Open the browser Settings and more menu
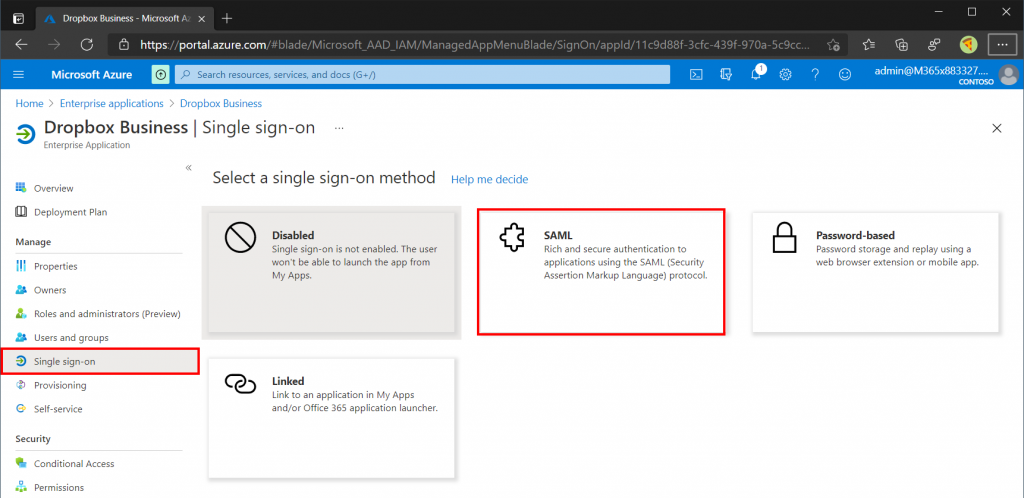The image size is (1024, 498). coord(1001,44)
